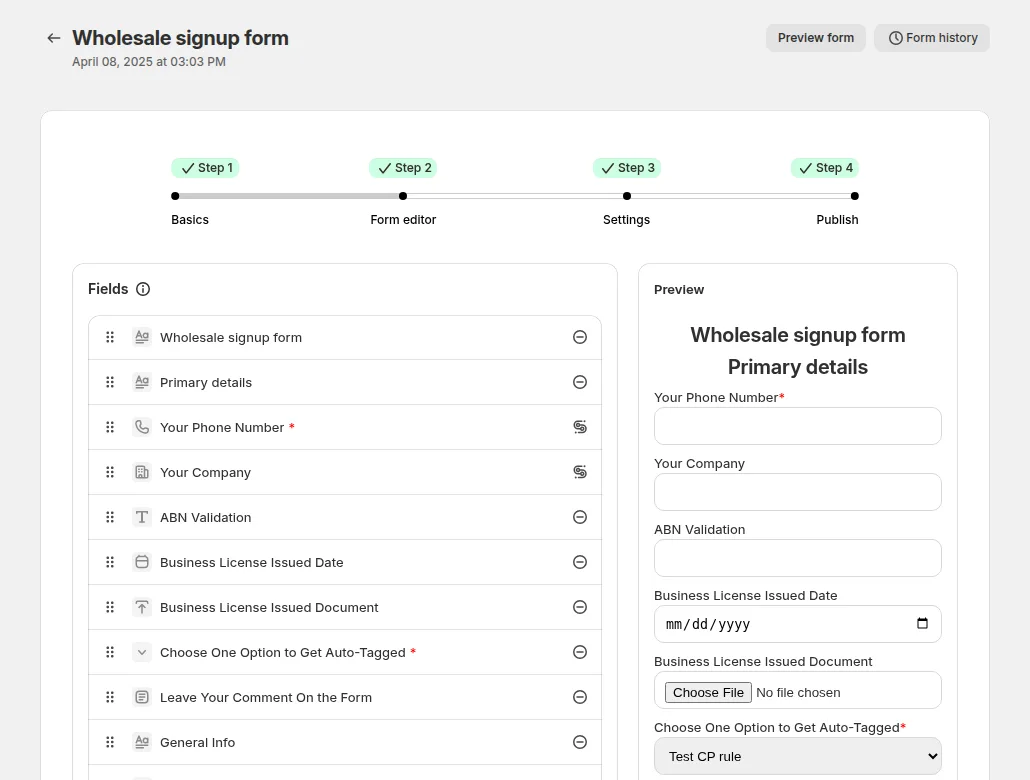This screenshot has width=1030, height=780.
Task: Go to Step 2 Form editor
Action: 403,168
